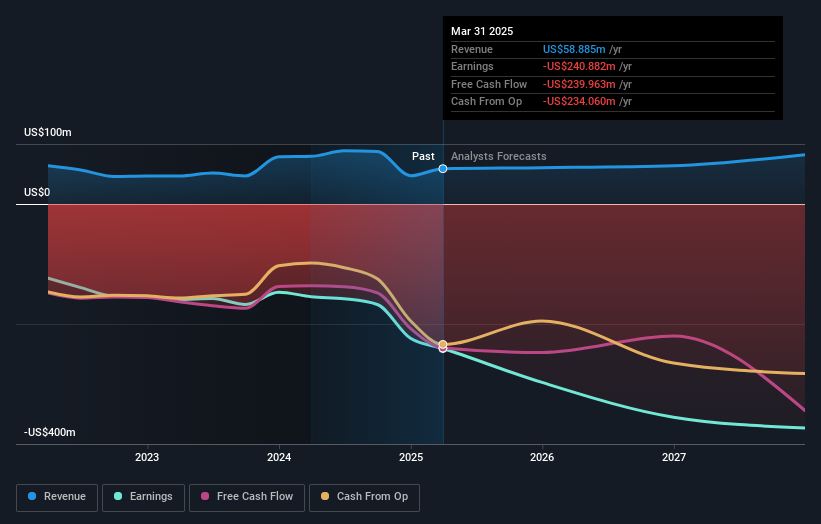Image resolution: width=821 pixels, height=524 pixels.
Task: Click the Mar 31 2025 tooltip date
Action: click(x=482, y=31)
